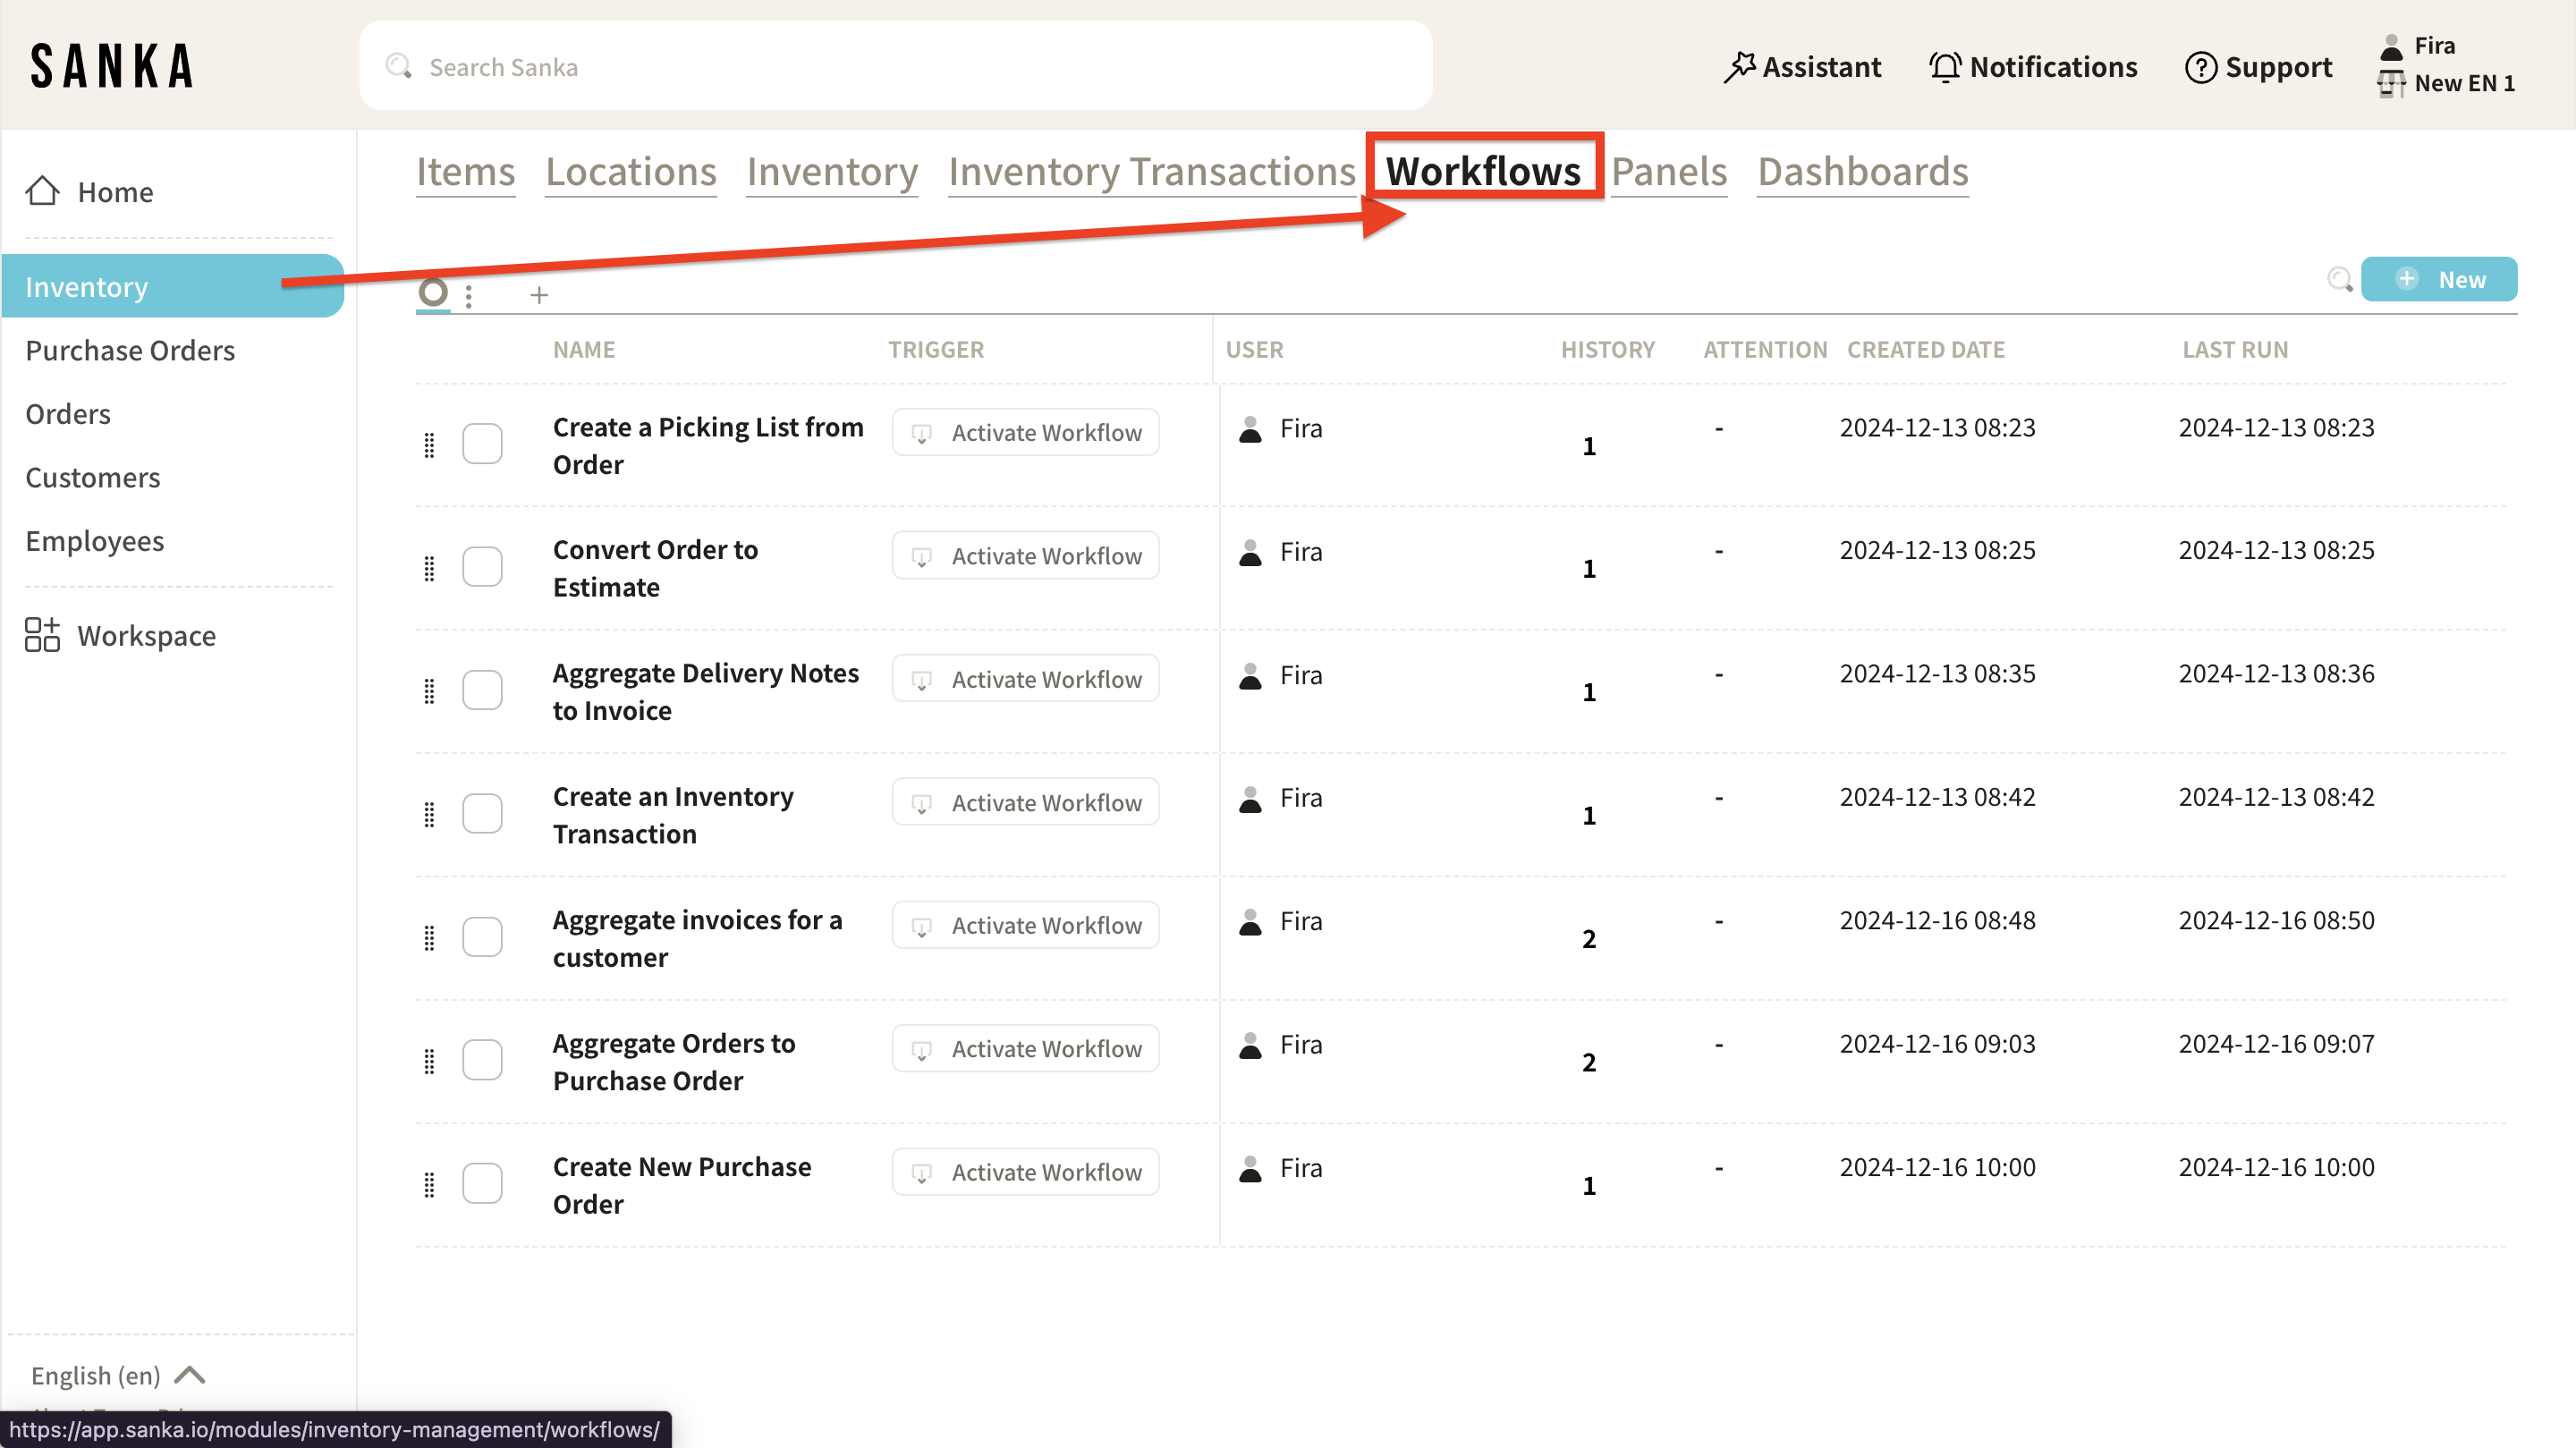Click the Home house icon in sidebar

tap(42, 191)
